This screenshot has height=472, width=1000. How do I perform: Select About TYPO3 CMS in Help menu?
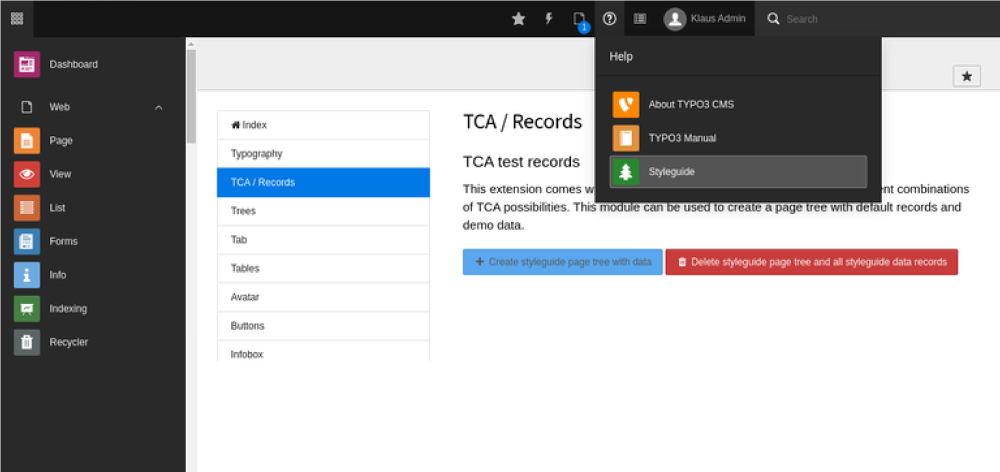point(739,105)
